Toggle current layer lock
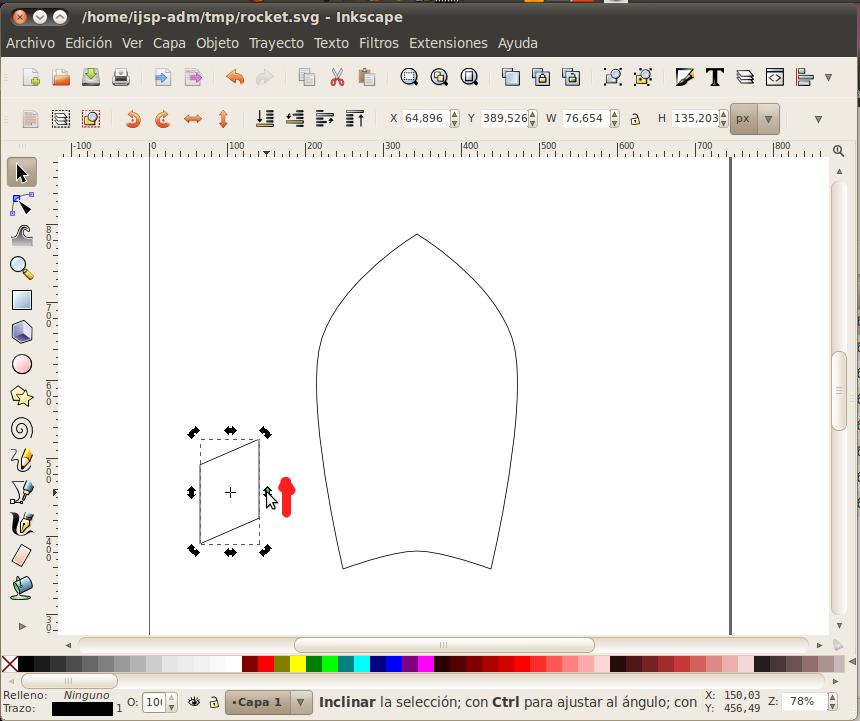The width and height of the screenshot is (860, 721). click(214, 702)
